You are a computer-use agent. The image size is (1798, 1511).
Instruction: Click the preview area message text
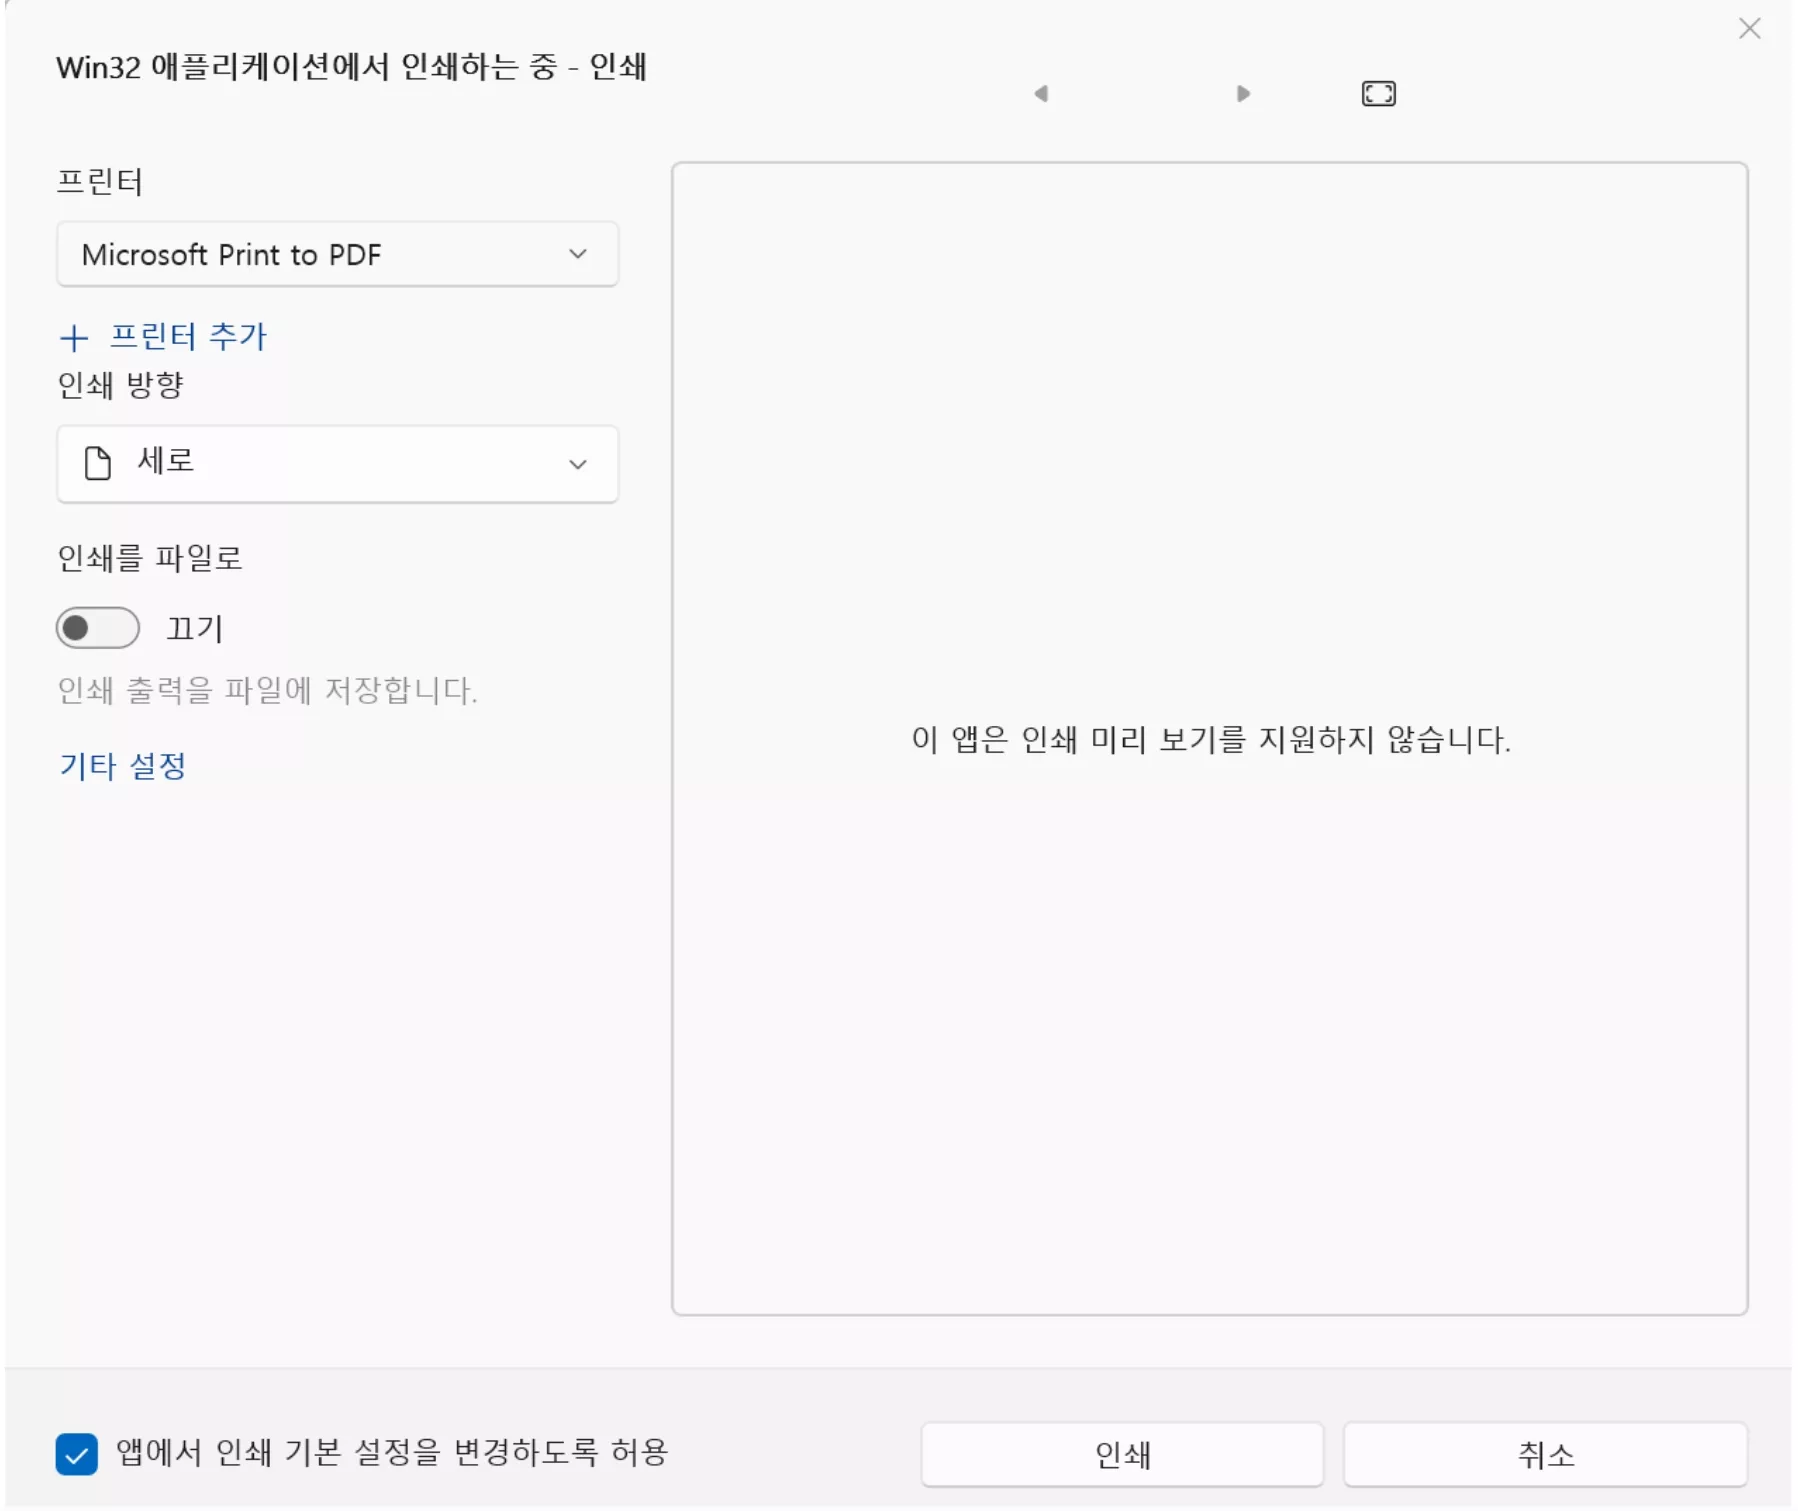point(1208,741)
